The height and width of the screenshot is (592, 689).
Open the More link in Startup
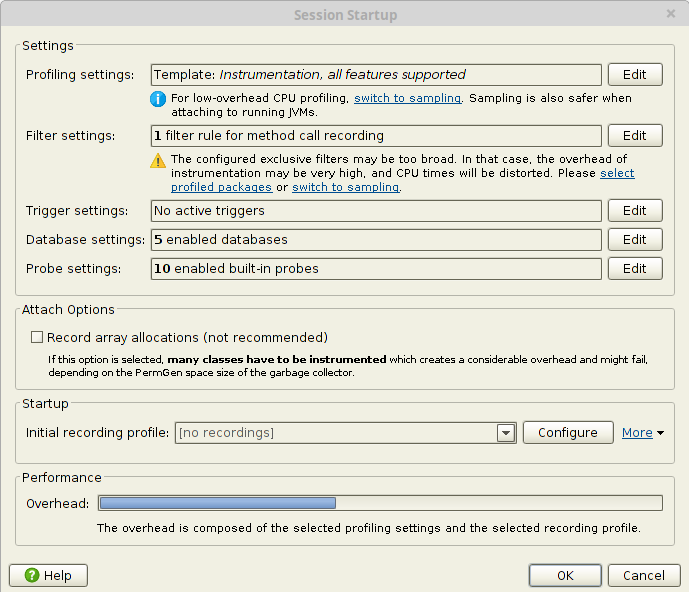click(637, 433)
